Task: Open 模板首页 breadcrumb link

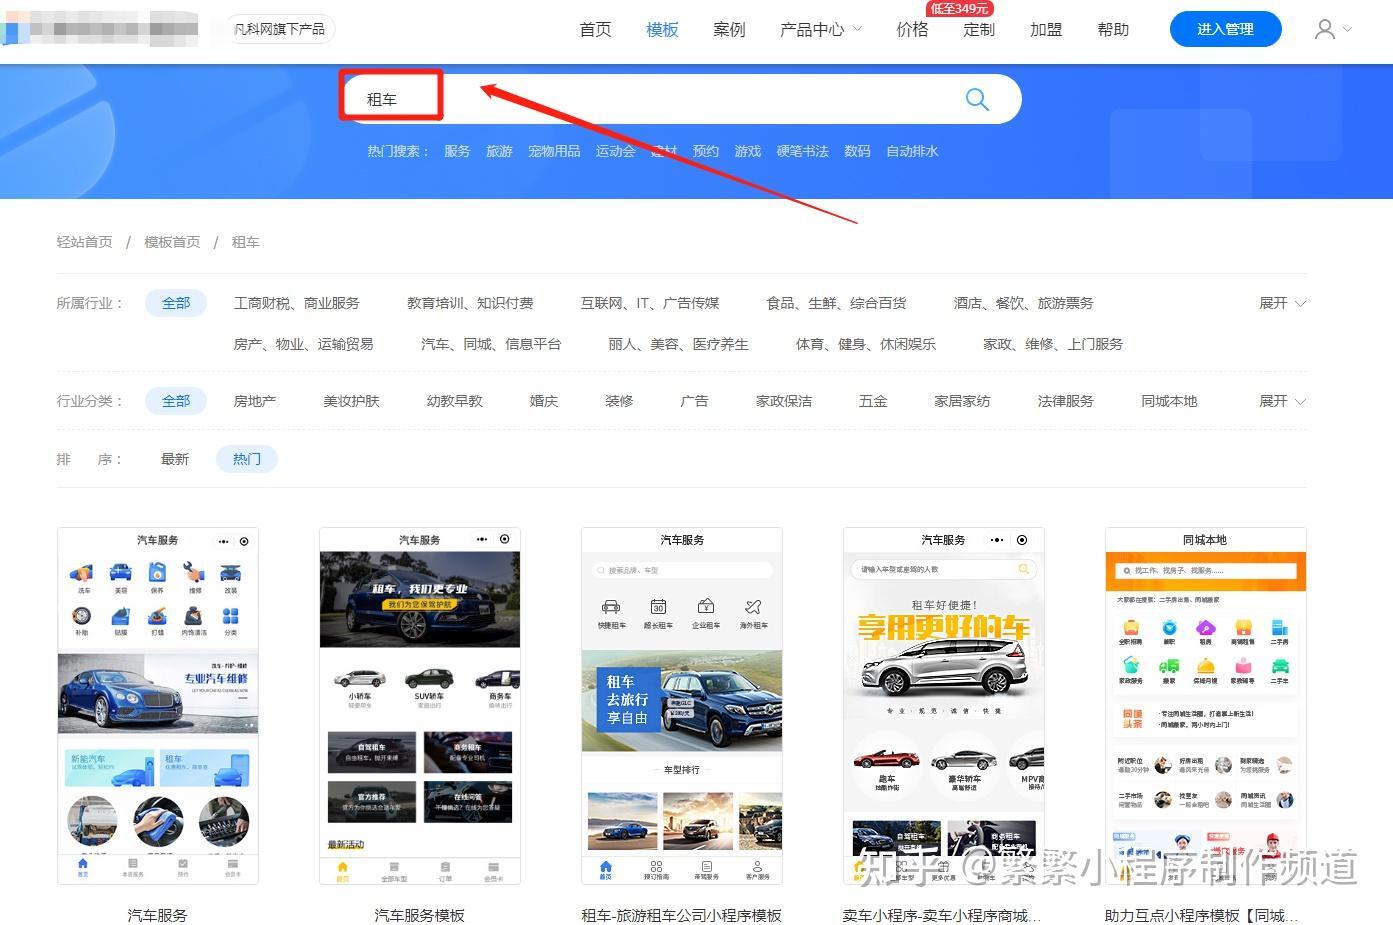Action: (172, 242)
